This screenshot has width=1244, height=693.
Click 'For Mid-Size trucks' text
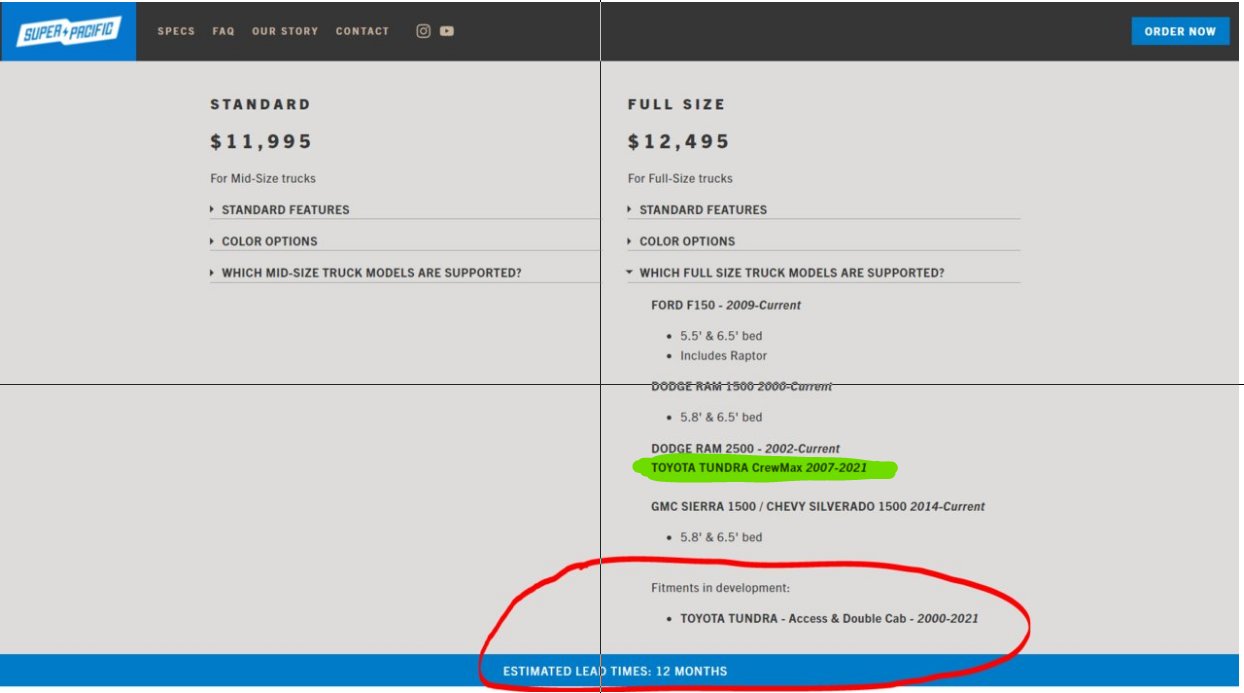click(x=263, y=178)
